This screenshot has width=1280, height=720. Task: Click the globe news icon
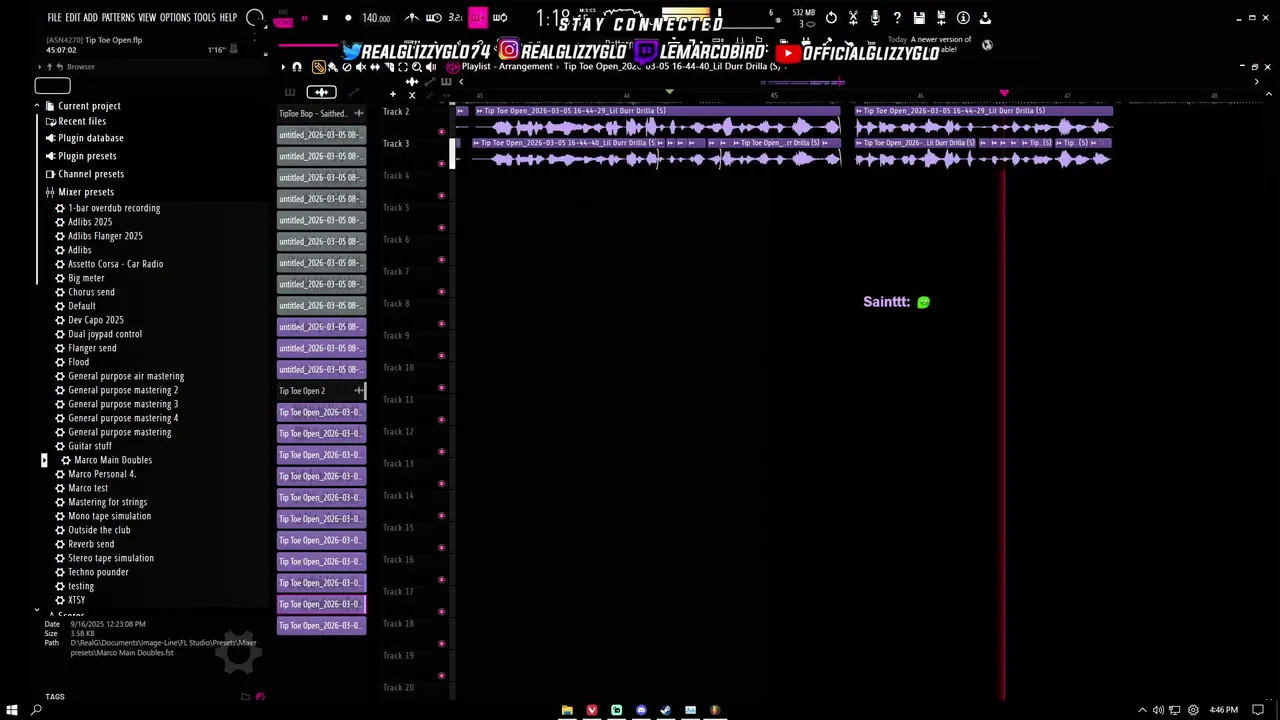pyautogui.click(x=987, y=45)
